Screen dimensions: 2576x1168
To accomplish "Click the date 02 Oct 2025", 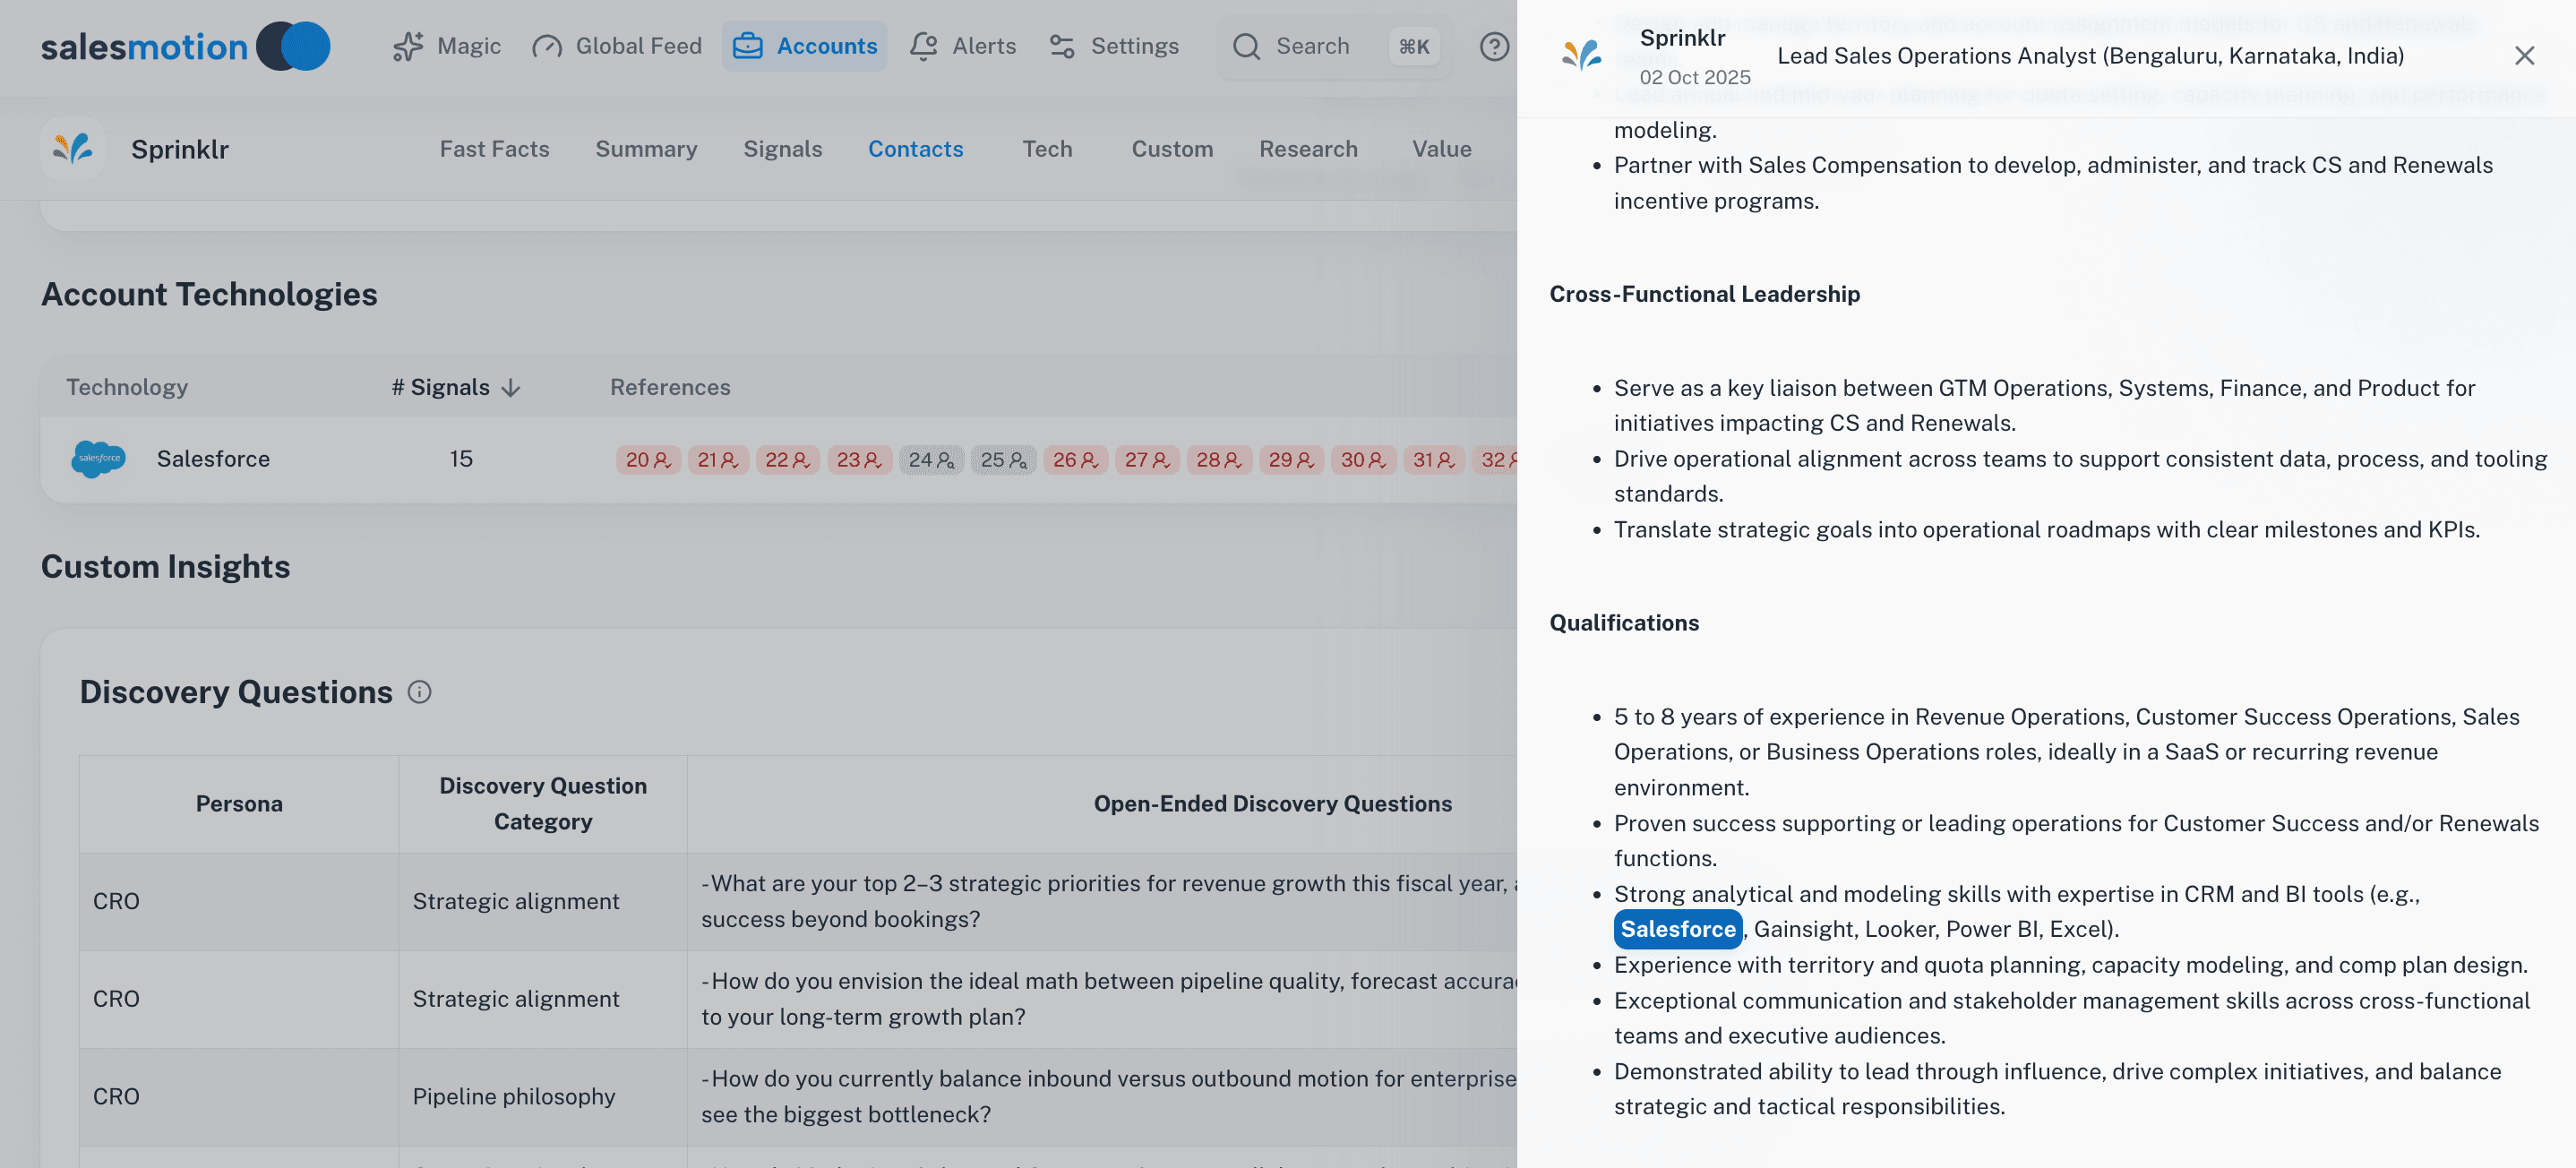I will (1695, 77).
